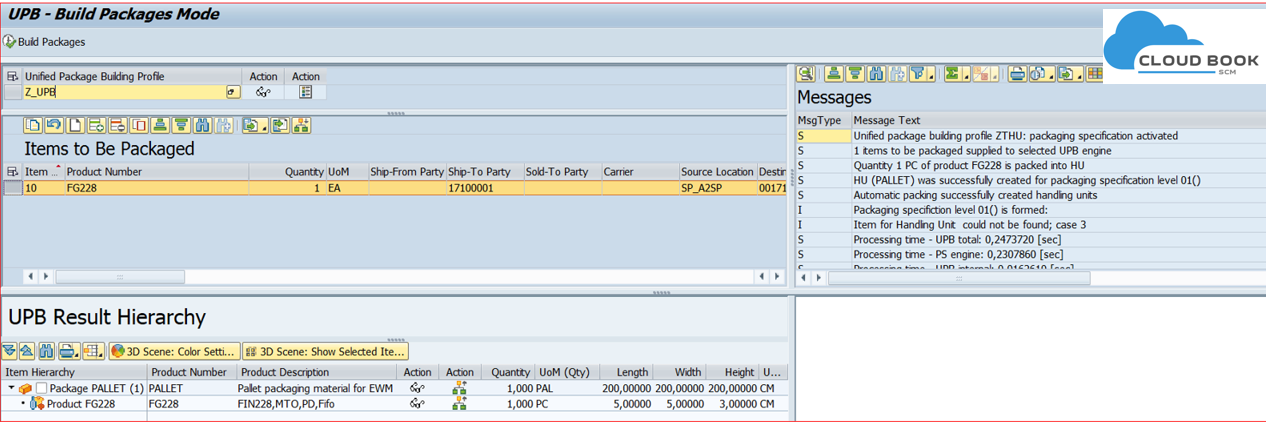Image resolution: width=1266 pixels, height=432 pixels.
Task: Click the Append Row icon in Items toolbar
Action: [x=96, y=125]
